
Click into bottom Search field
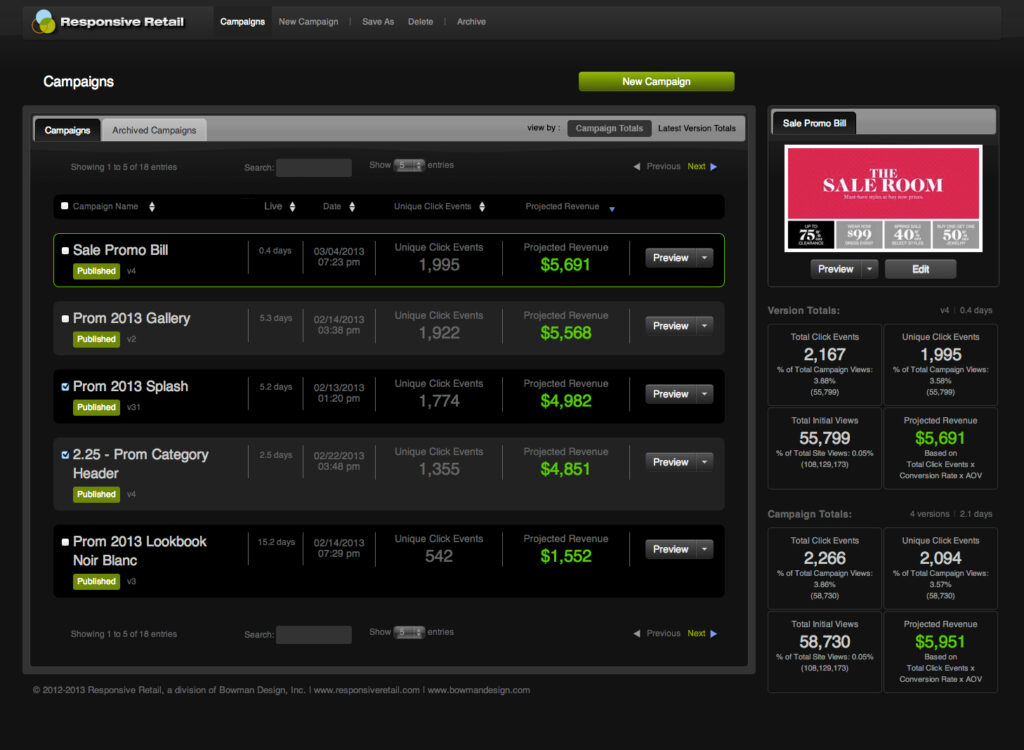313,635
